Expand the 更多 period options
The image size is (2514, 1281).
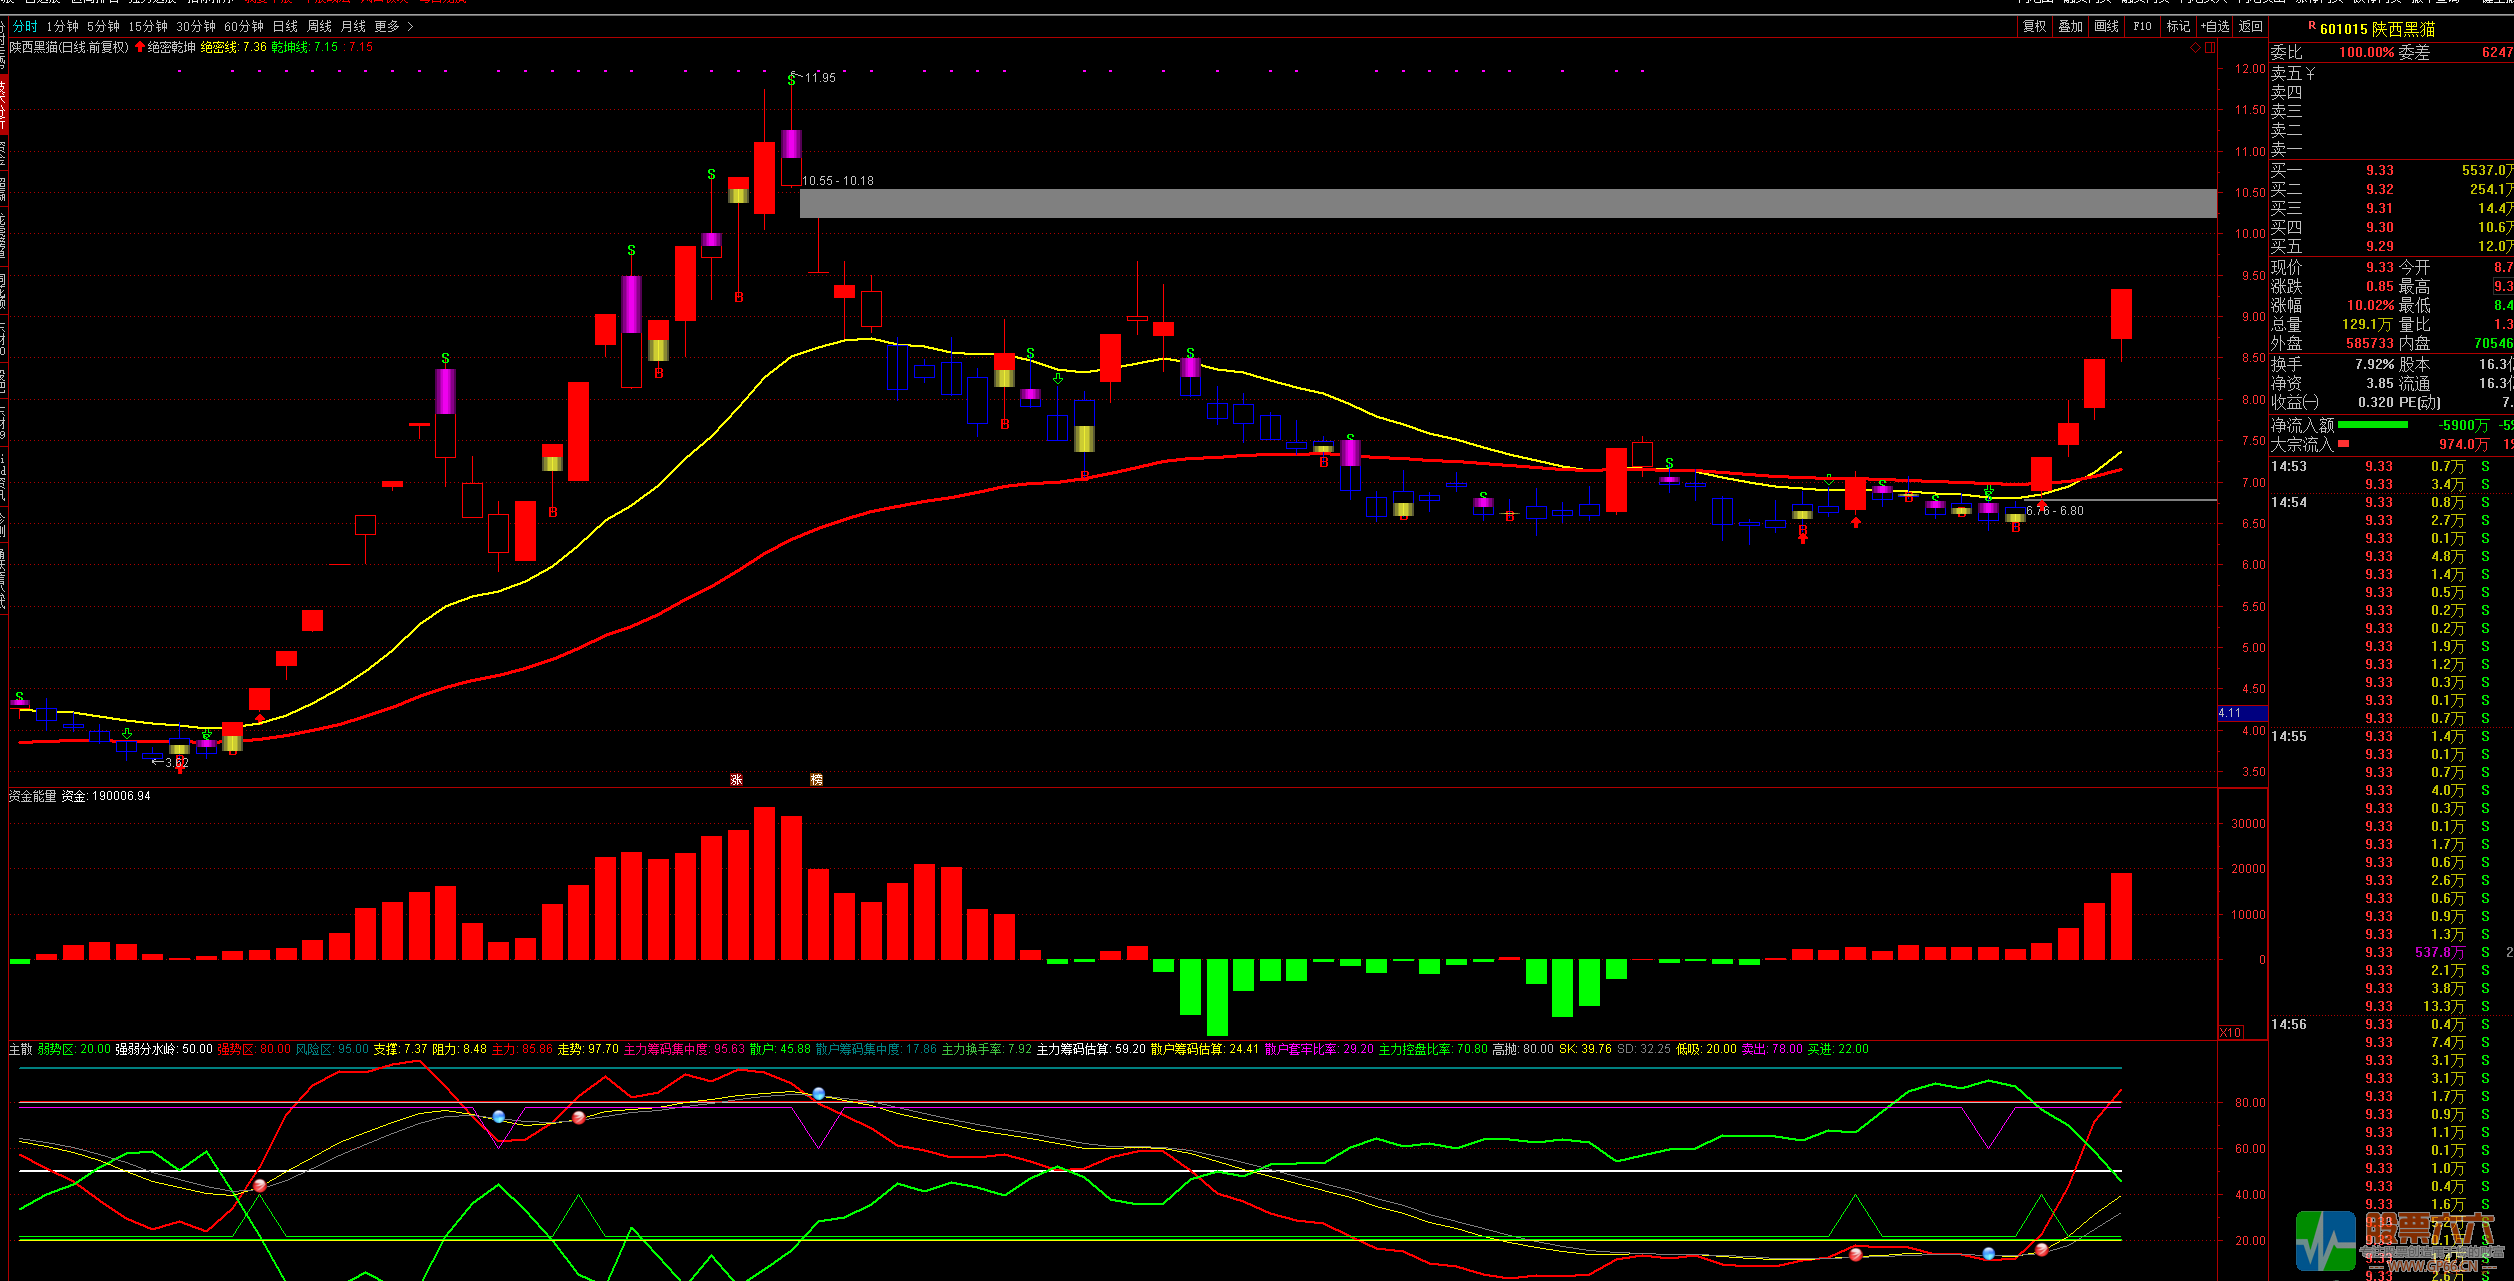[393, 27]
